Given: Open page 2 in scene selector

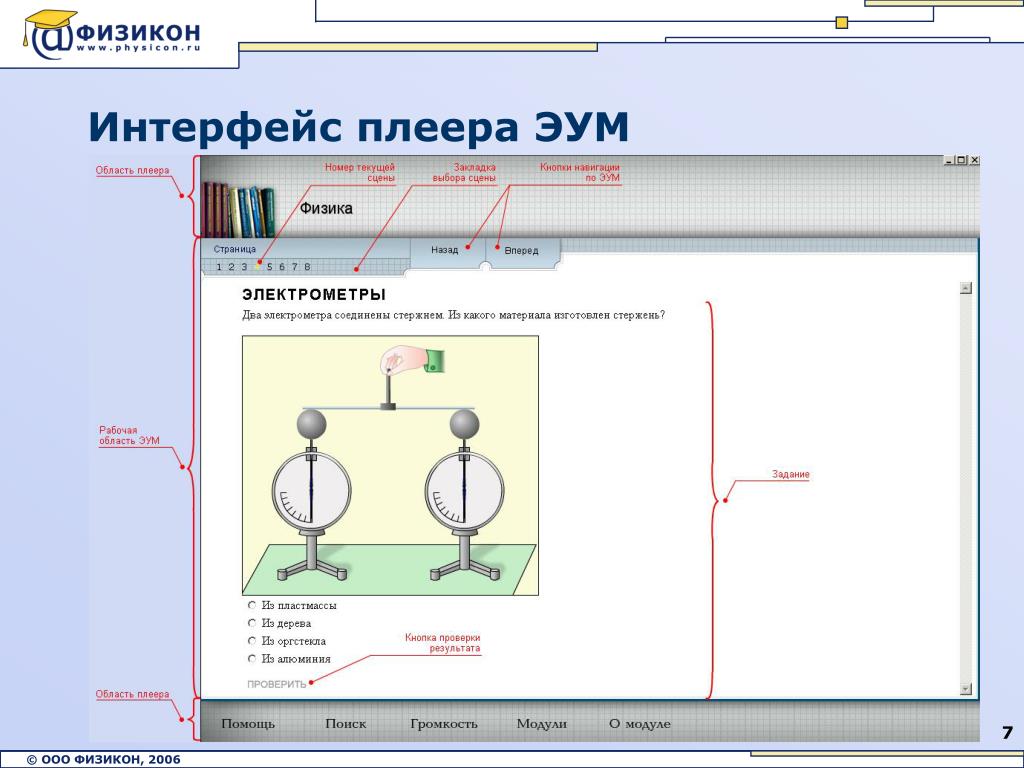Looking at the screenshot, I should coord(231,266).
